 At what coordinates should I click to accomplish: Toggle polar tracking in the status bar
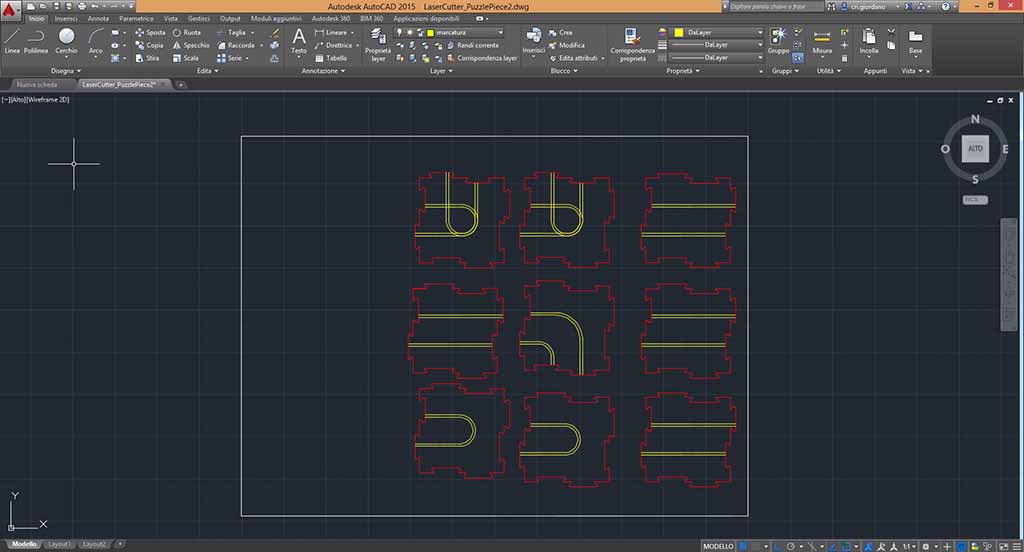tap(791, 547)
